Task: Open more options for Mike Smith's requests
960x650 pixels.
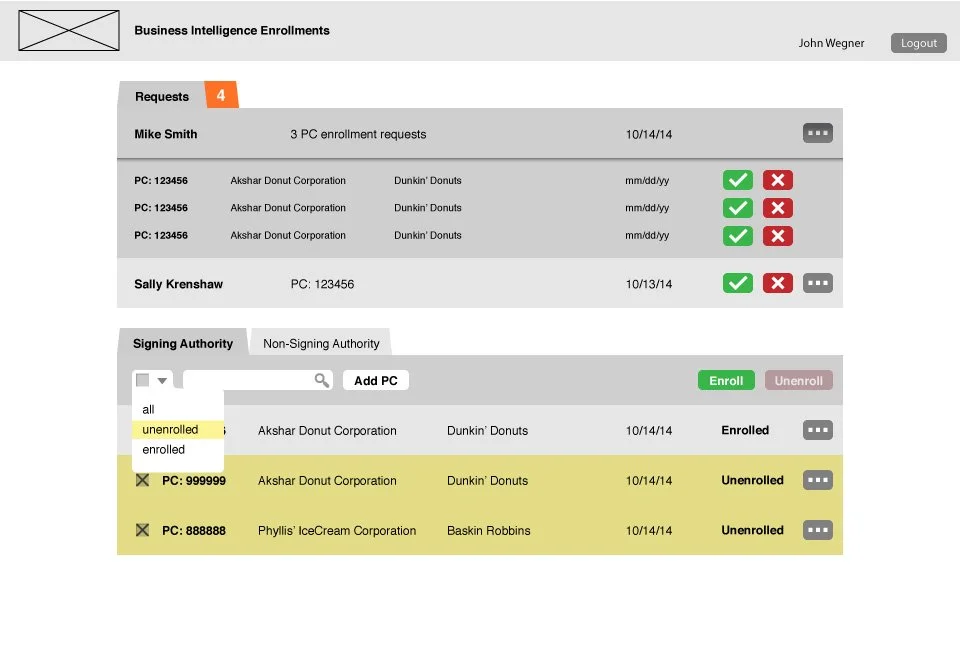Action: click(818, 133)
